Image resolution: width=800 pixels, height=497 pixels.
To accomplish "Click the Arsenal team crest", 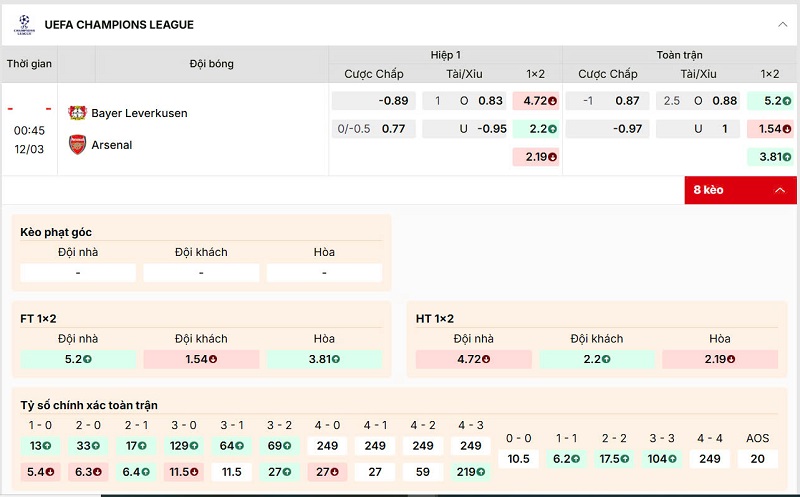I will point(77,145).
